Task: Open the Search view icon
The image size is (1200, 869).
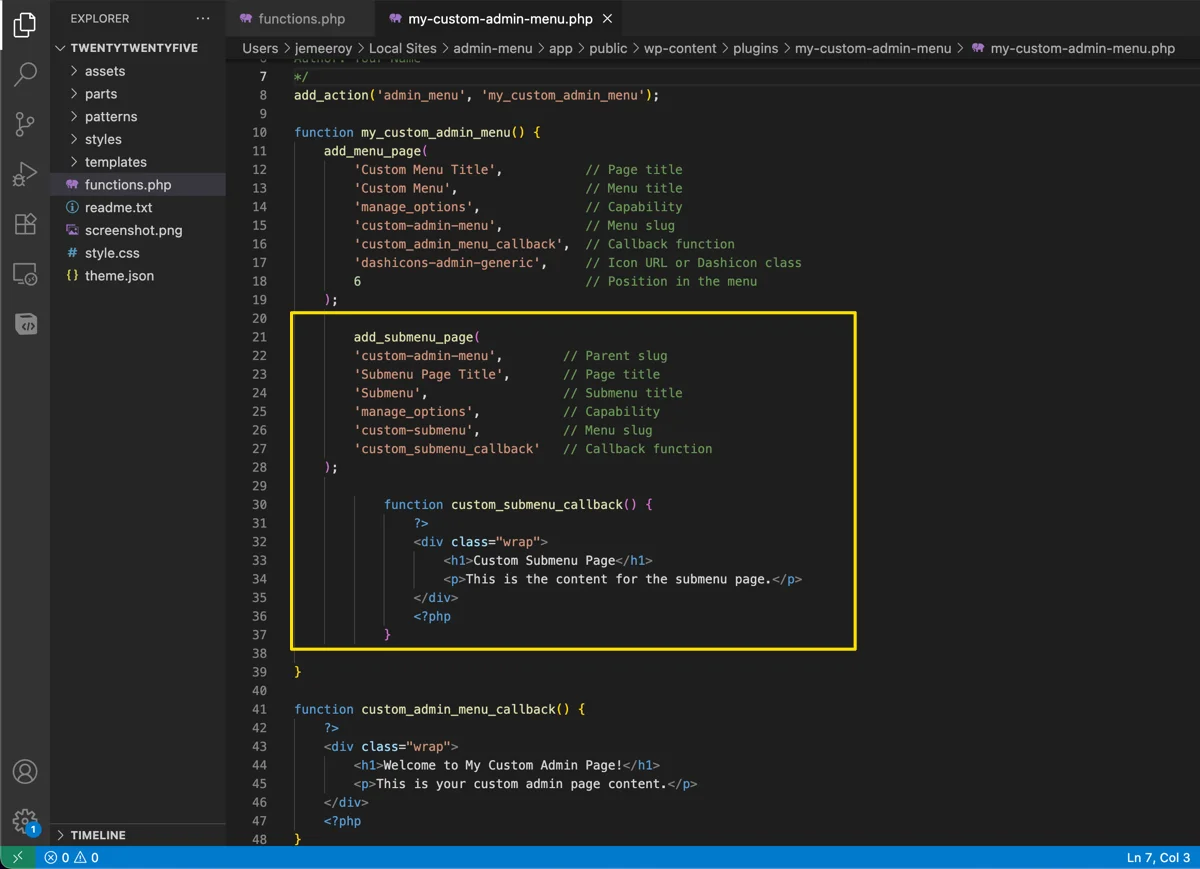Action: [x=25, y=75]
